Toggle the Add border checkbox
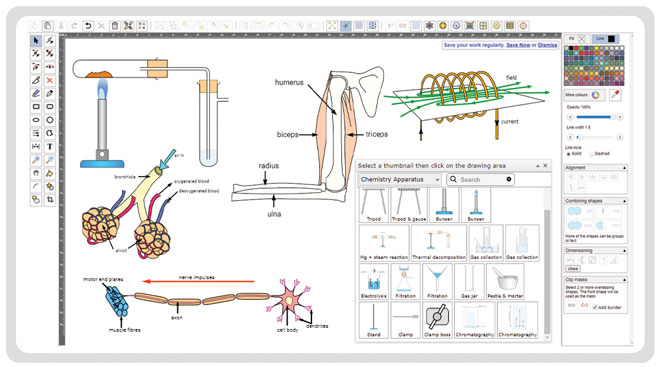 tap(595, 307)
